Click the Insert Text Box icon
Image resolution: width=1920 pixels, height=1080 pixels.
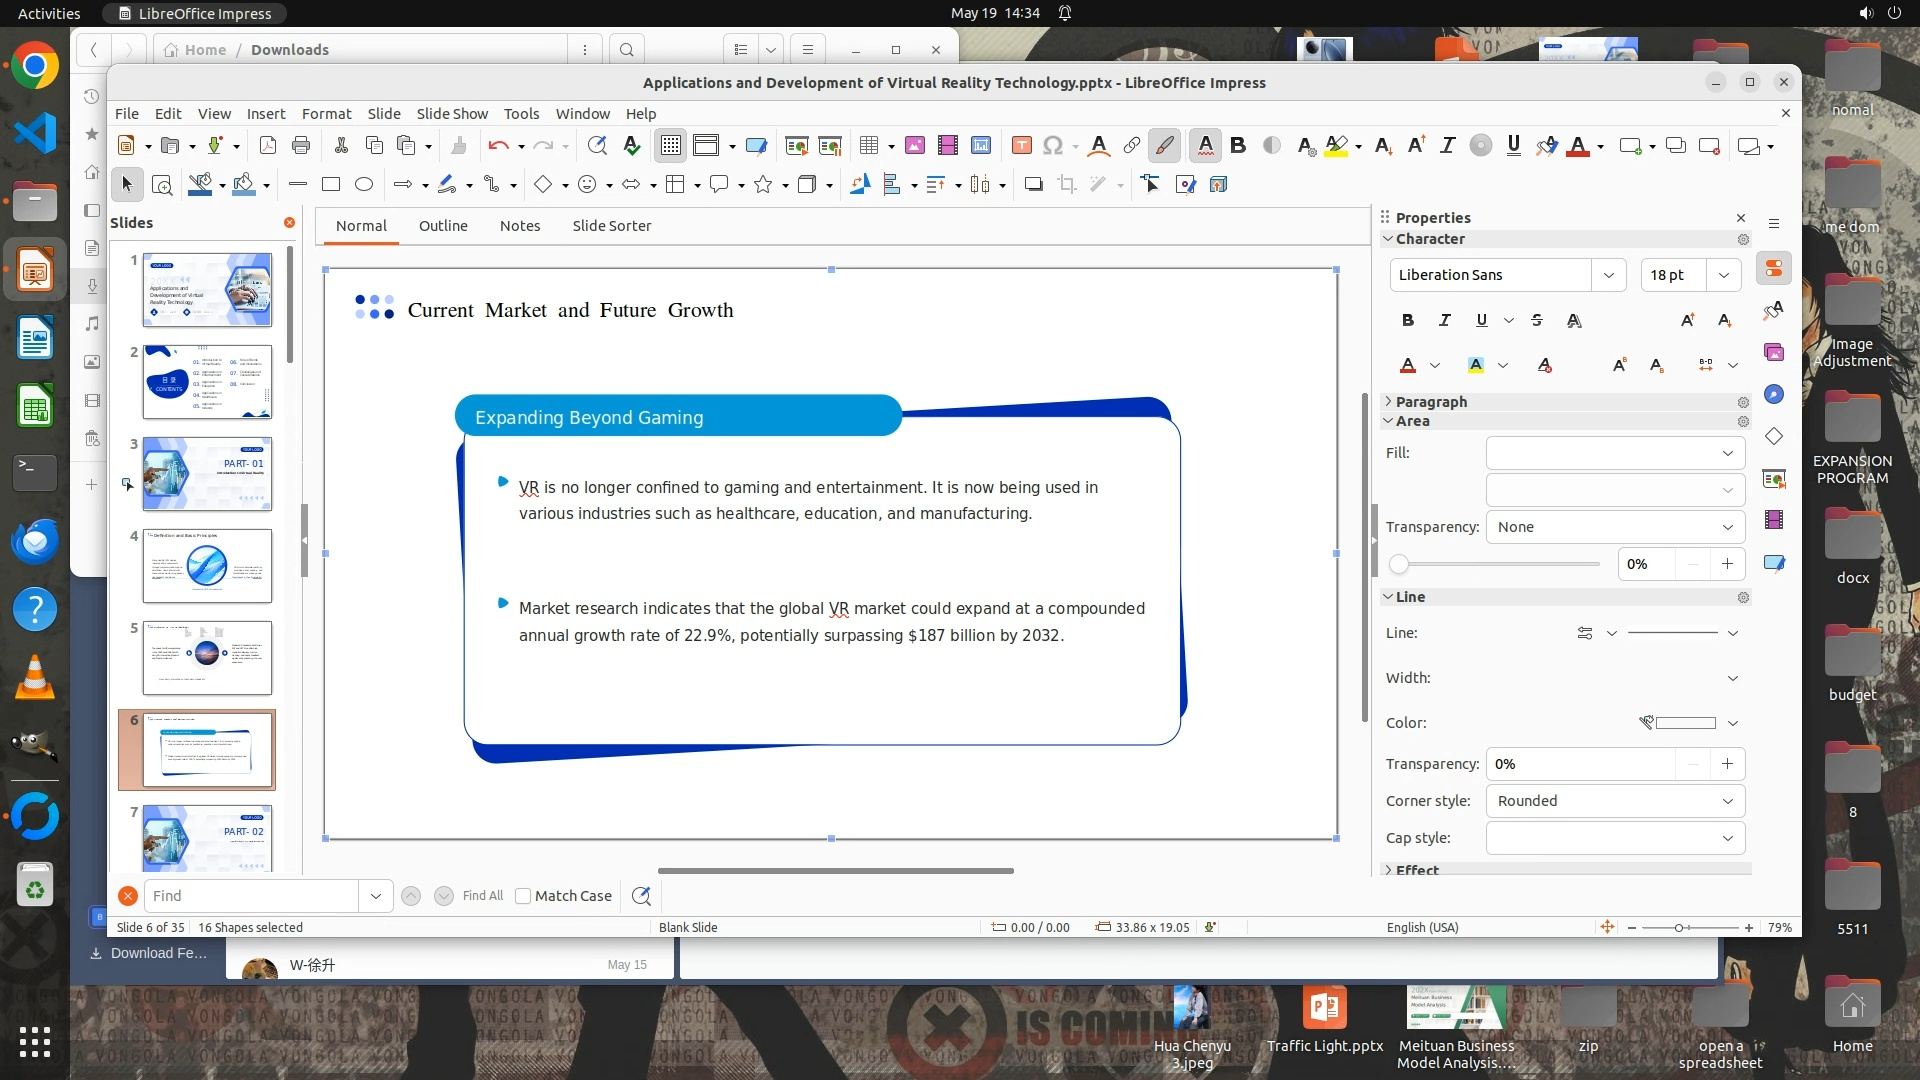(x=1021, y=146)
